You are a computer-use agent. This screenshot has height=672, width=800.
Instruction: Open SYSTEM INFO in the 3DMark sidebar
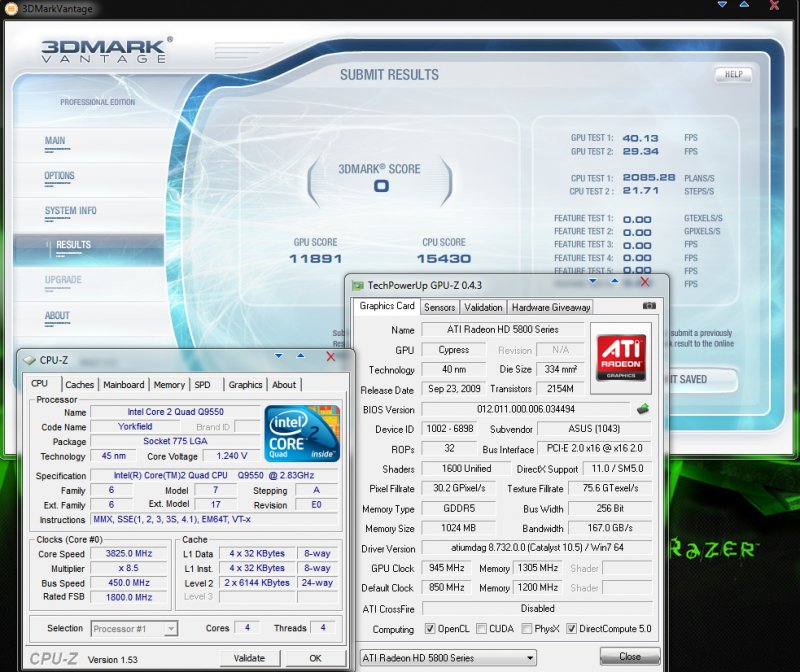pyautogui.click(x=70, y=211)
